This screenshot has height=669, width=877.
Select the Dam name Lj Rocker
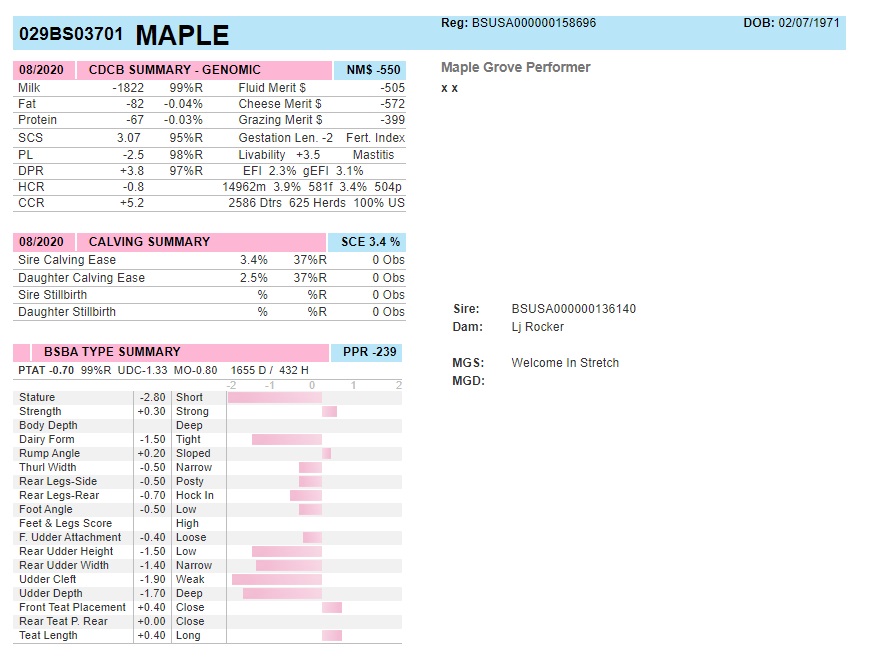537,327
